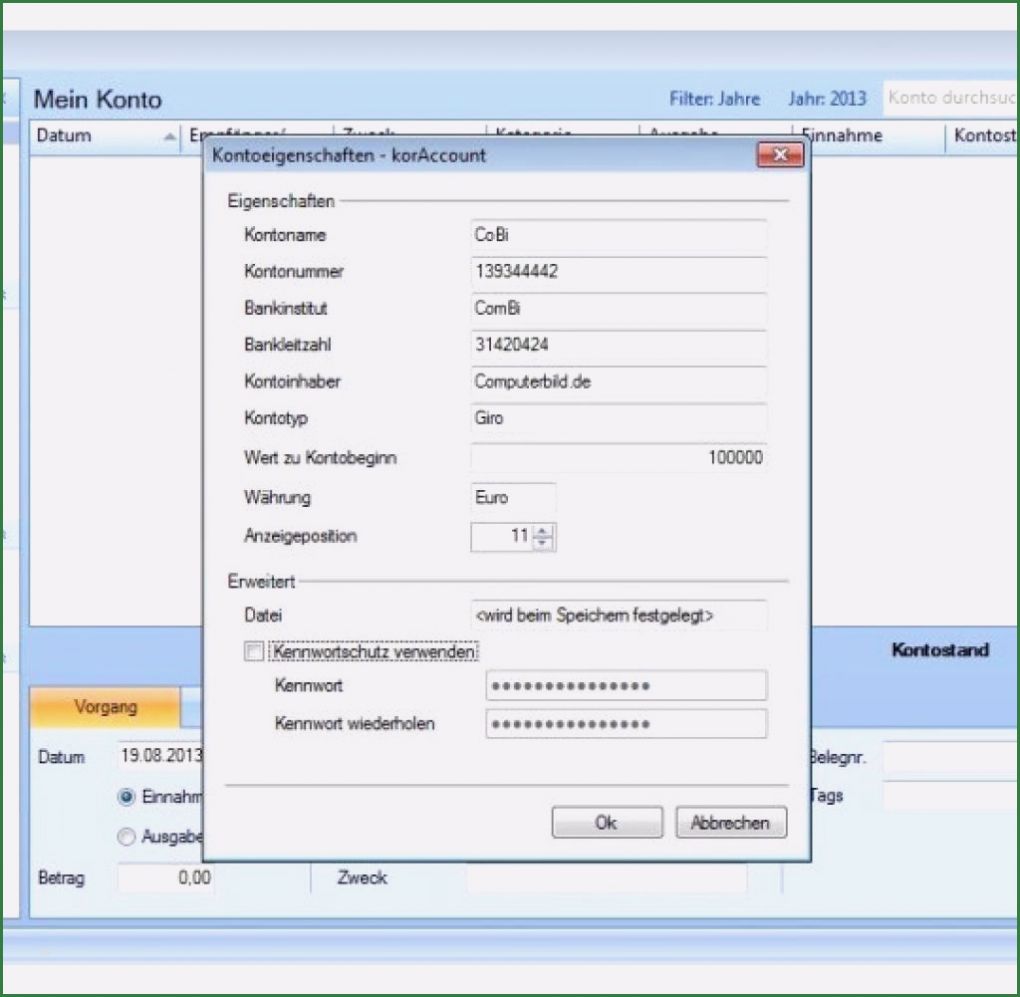
Task: Click the Konto durchsuchen search box
Action: pyautogui.click(x=950, y=98)
